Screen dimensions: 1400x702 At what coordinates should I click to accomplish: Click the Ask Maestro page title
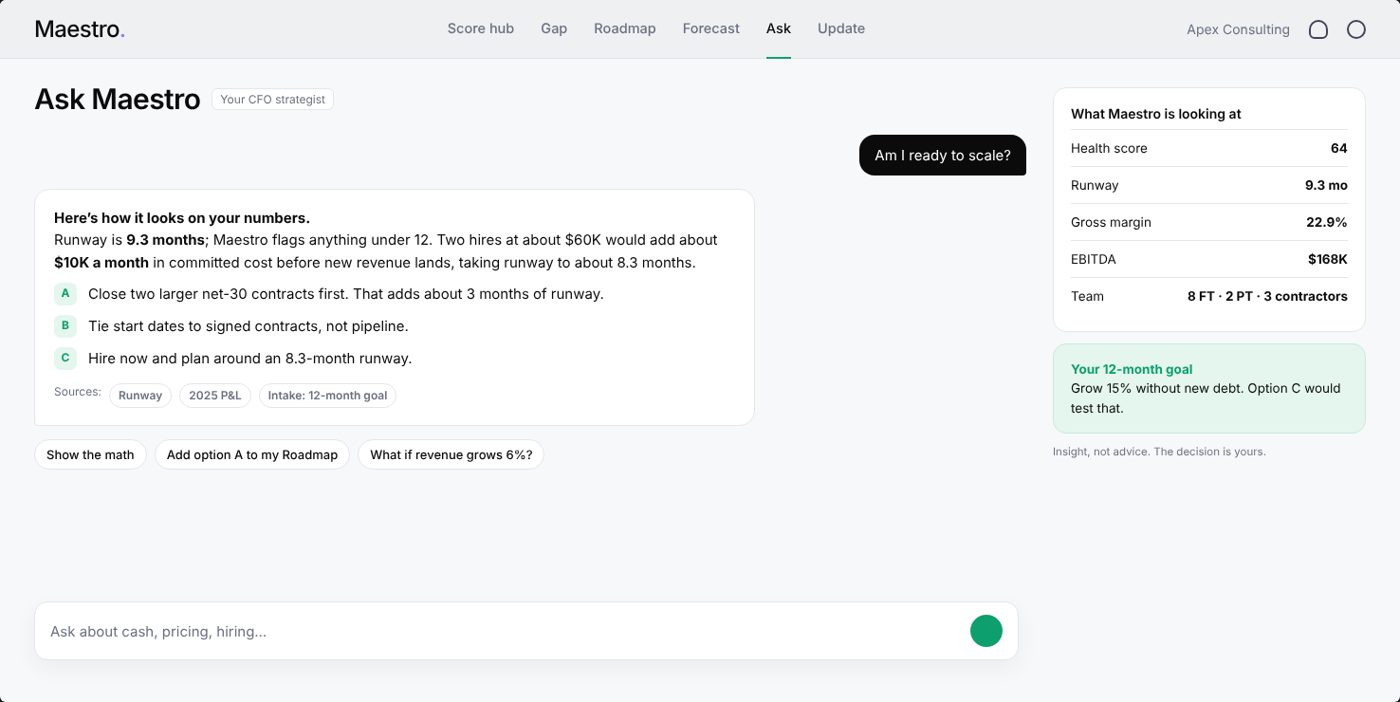(x=117, y=99)
